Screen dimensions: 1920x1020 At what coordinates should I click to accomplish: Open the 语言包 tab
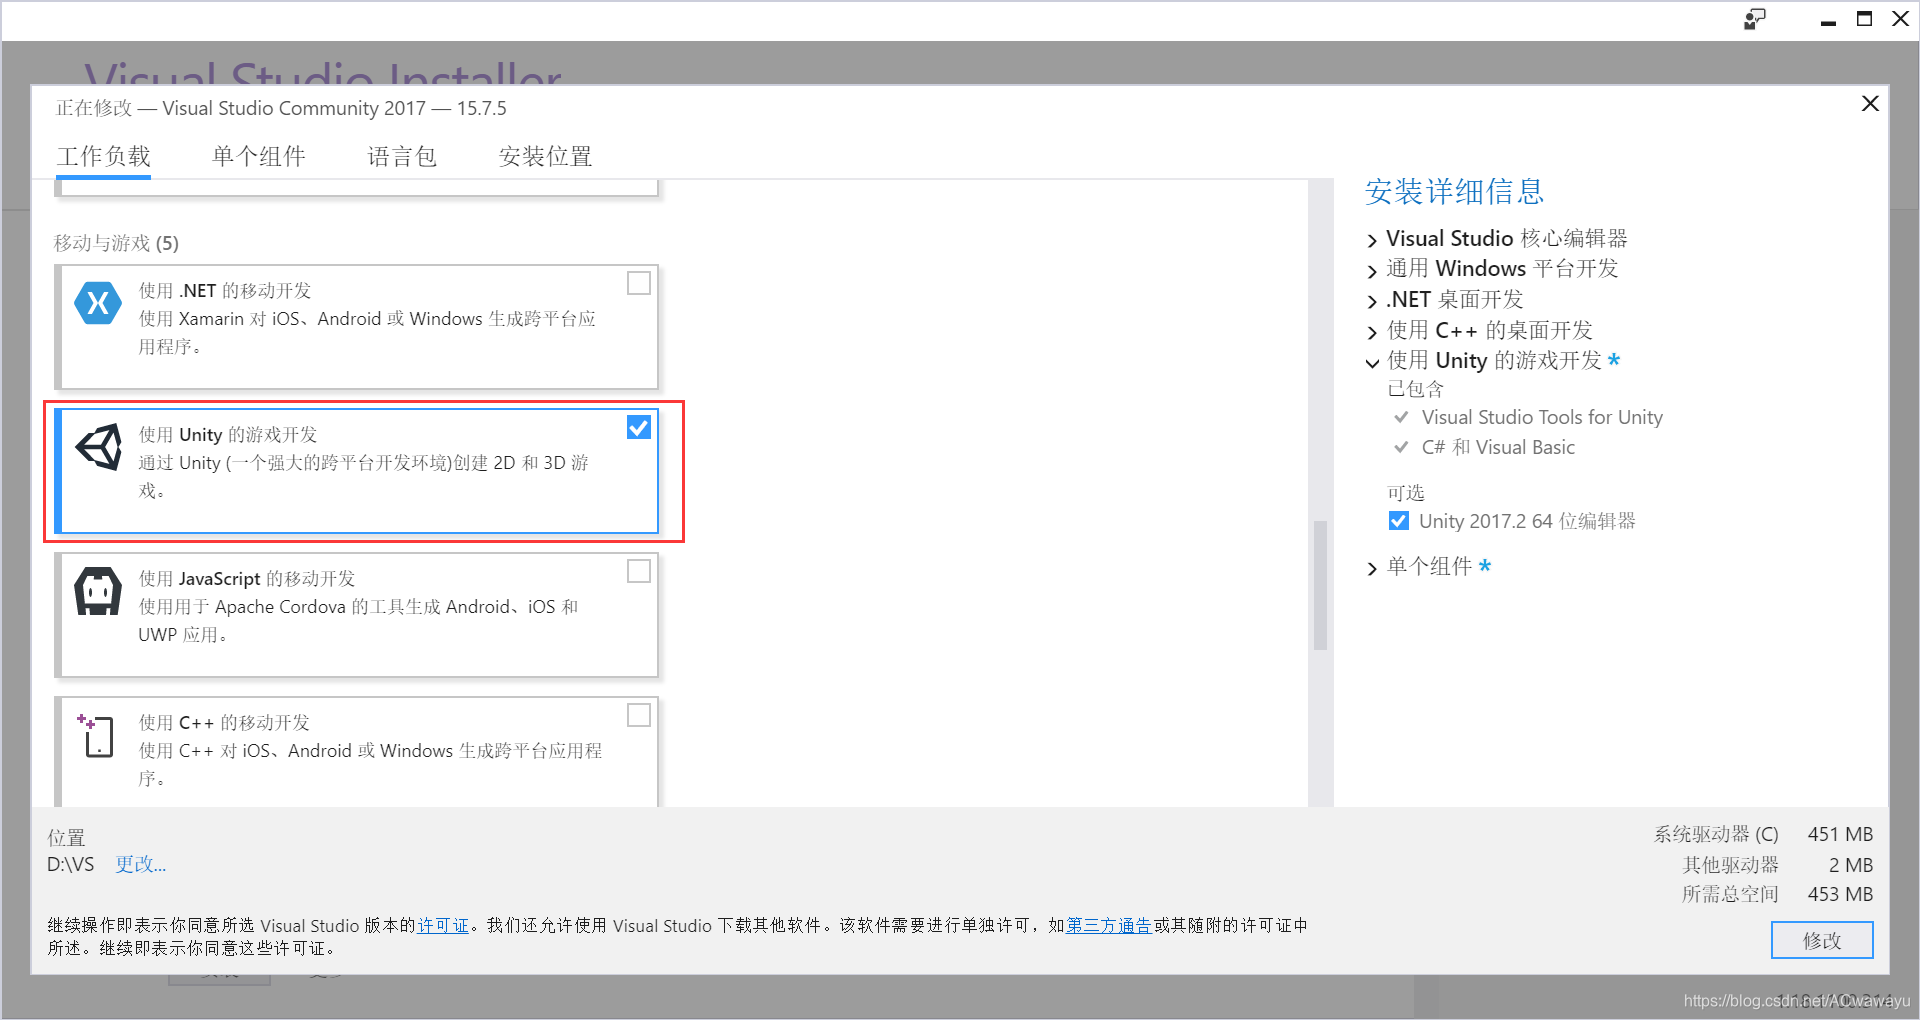point(402,157)
